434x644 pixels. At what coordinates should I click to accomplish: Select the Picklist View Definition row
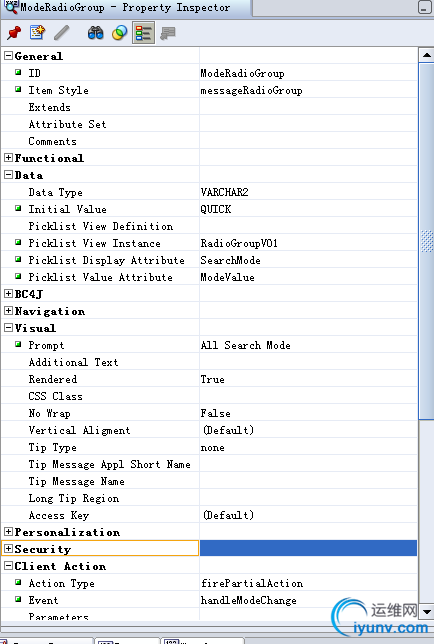pos(209,226)
